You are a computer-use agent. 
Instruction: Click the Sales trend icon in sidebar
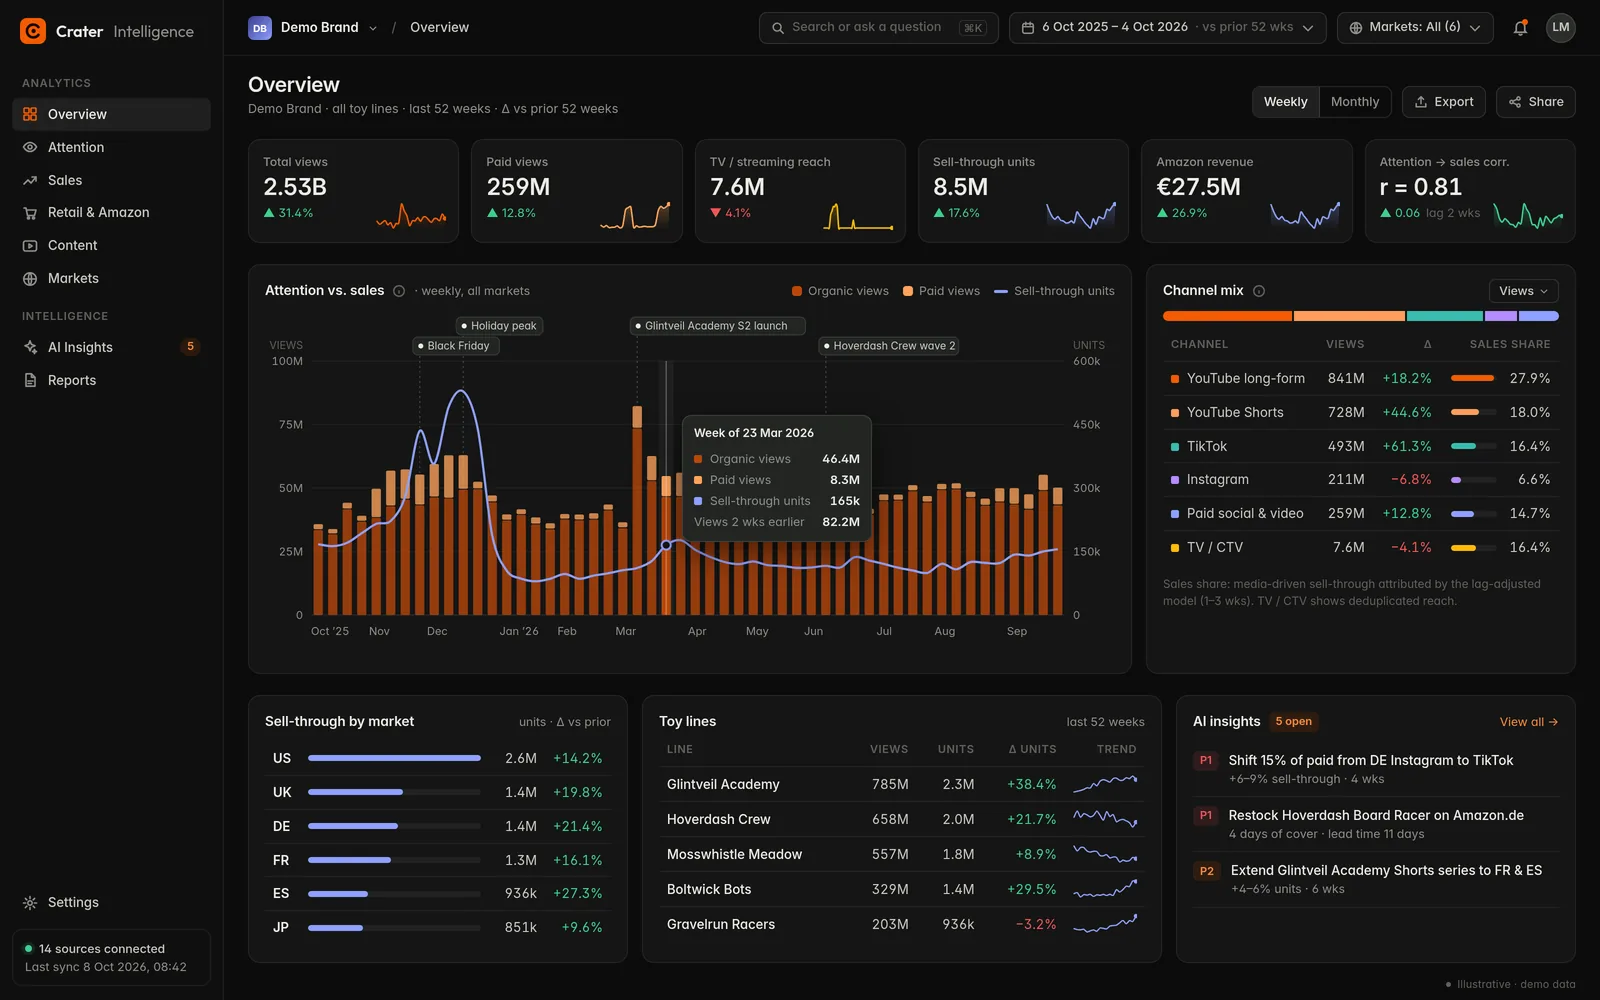coord(30,180)
